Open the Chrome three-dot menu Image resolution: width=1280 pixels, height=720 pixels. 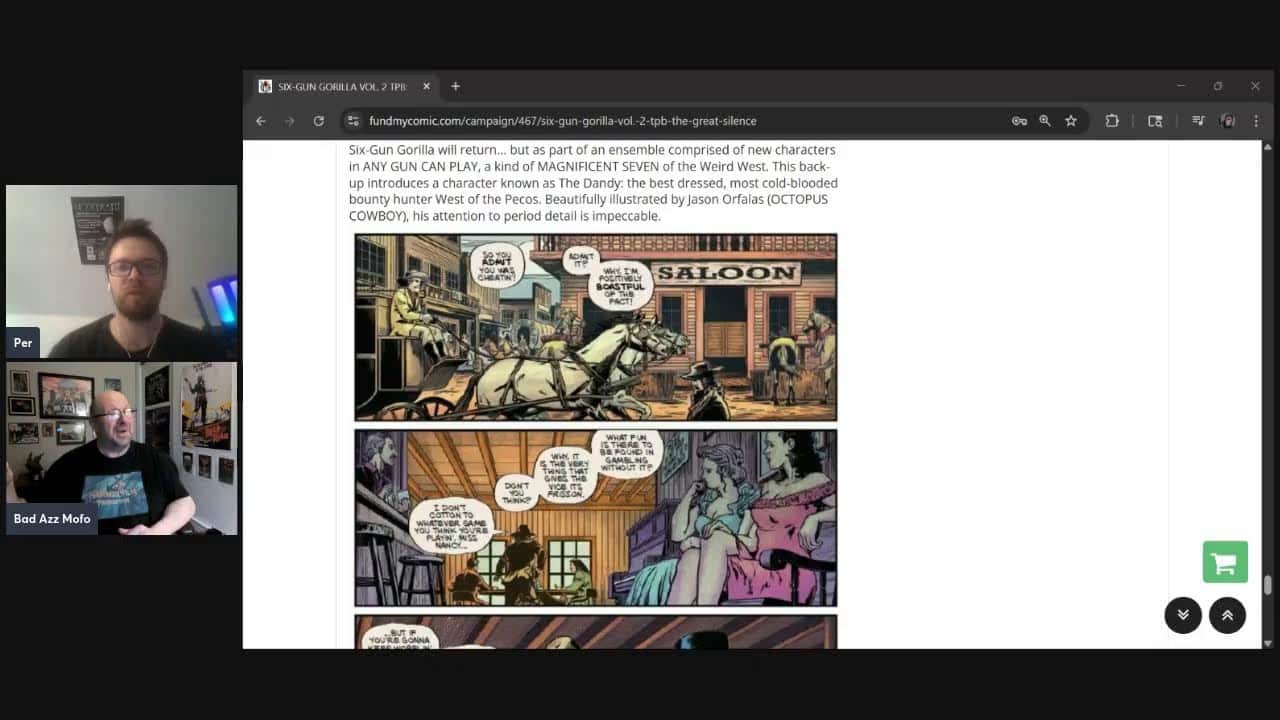pos(1255,121)
